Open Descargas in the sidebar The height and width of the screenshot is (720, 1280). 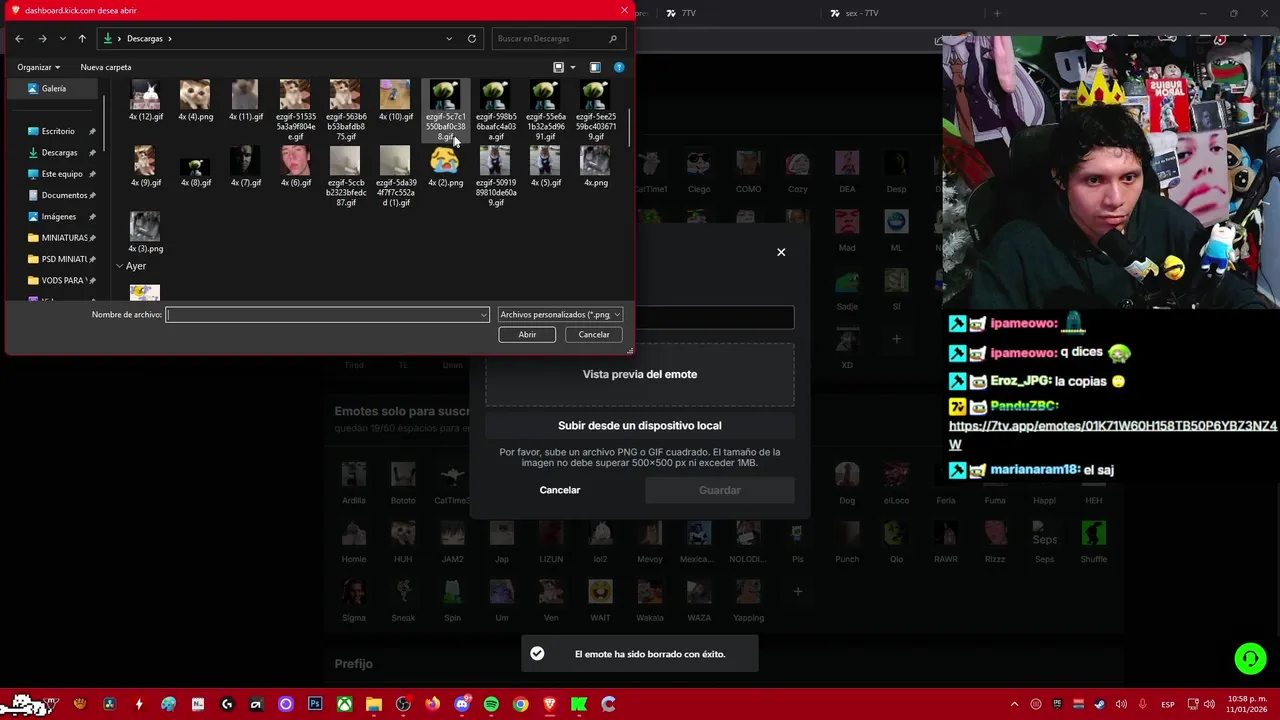pyautogui.click(x=59, y=152)
